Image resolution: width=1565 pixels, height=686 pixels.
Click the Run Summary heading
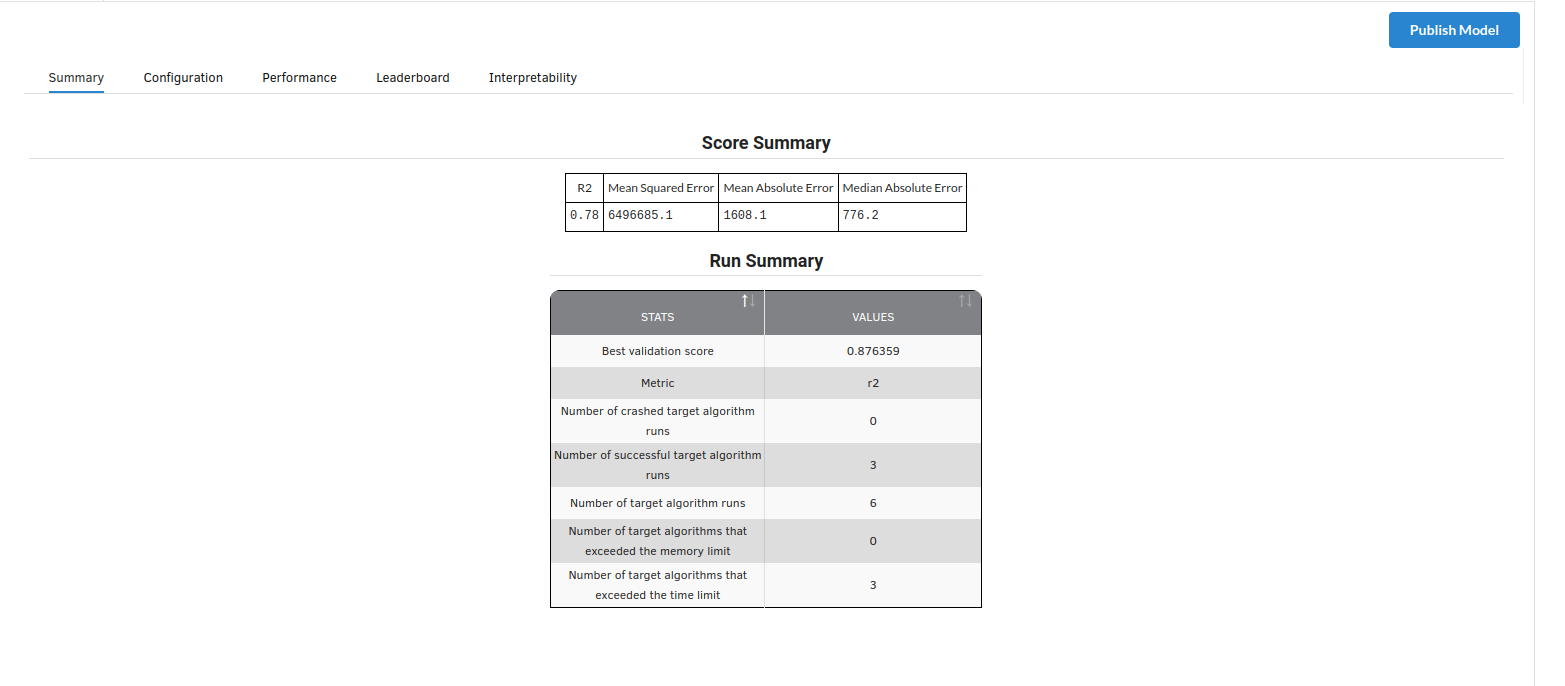click(x=766, y=261)
